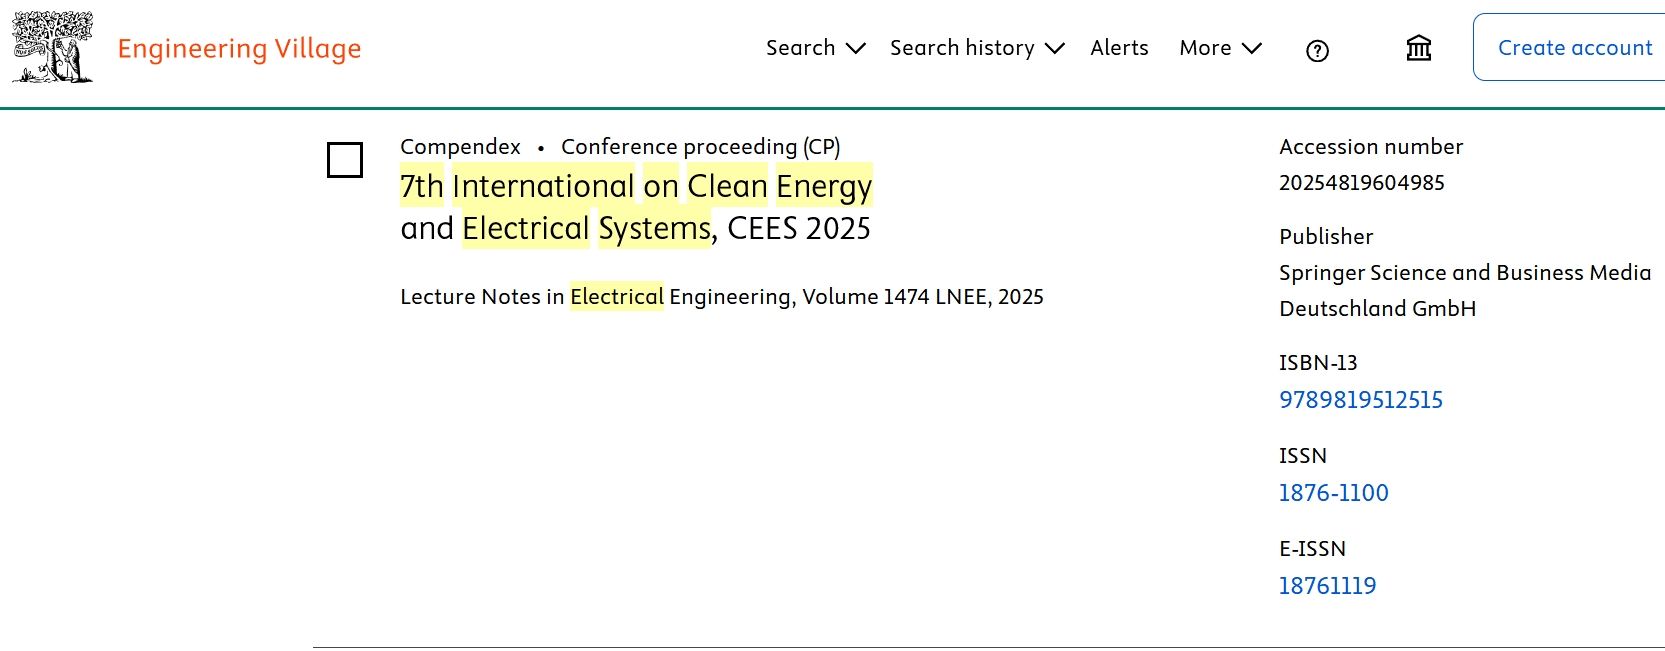The width and height of the screenshot is (1665, 651).
Task: Open the E-ISSN 18761119 link
Action: coord(1327,586)
